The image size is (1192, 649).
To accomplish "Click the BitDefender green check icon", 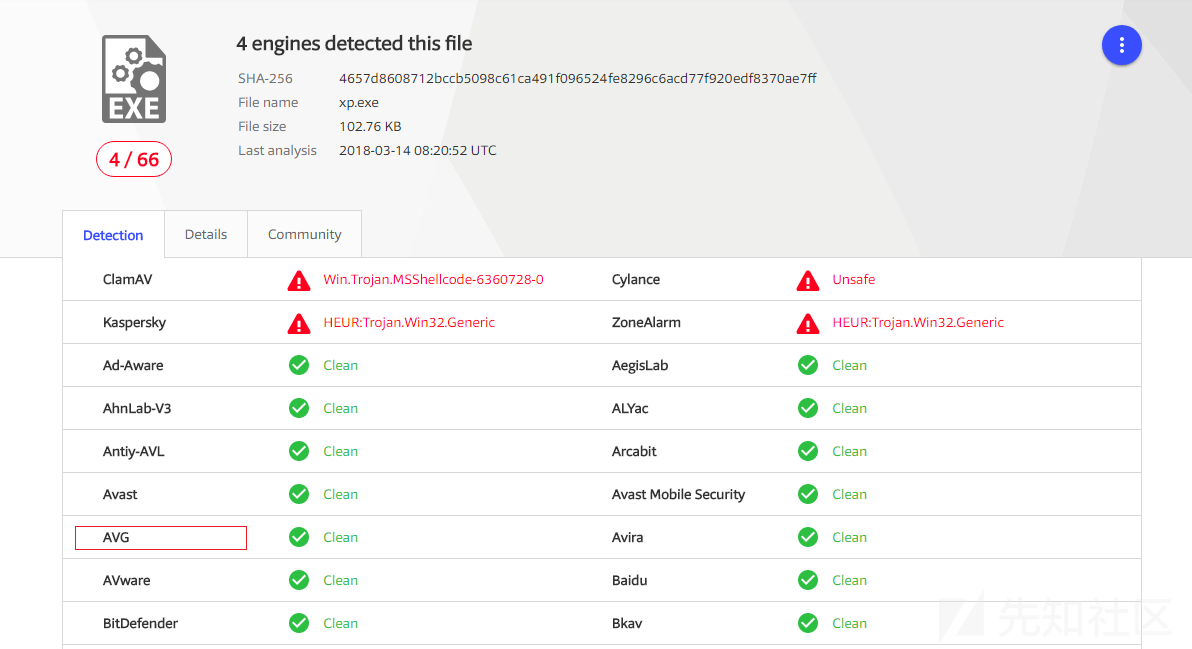I will [299, 623].
